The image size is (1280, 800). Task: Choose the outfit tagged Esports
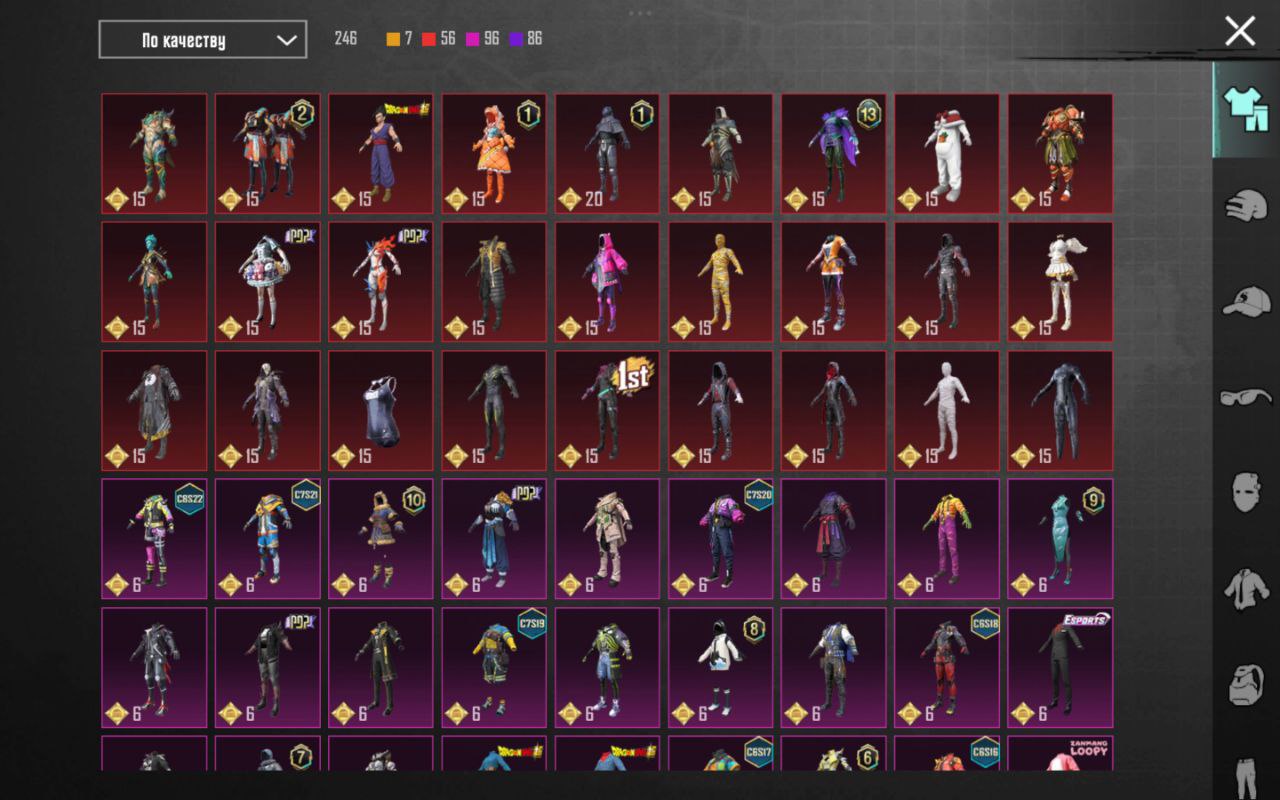pos(1060,667)
